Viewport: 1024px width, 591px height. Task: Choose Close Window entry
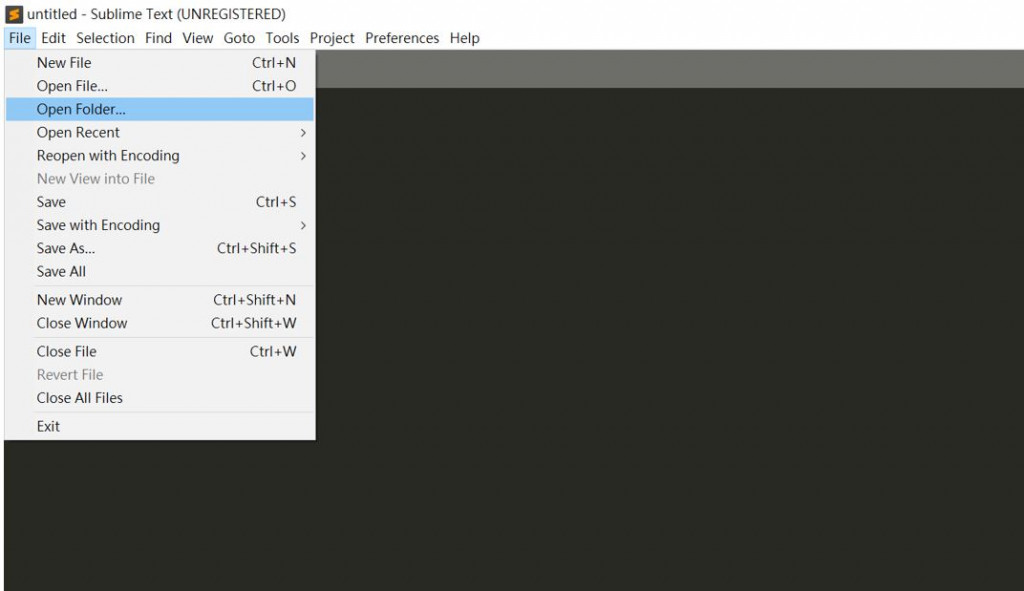tap(159, 323)
